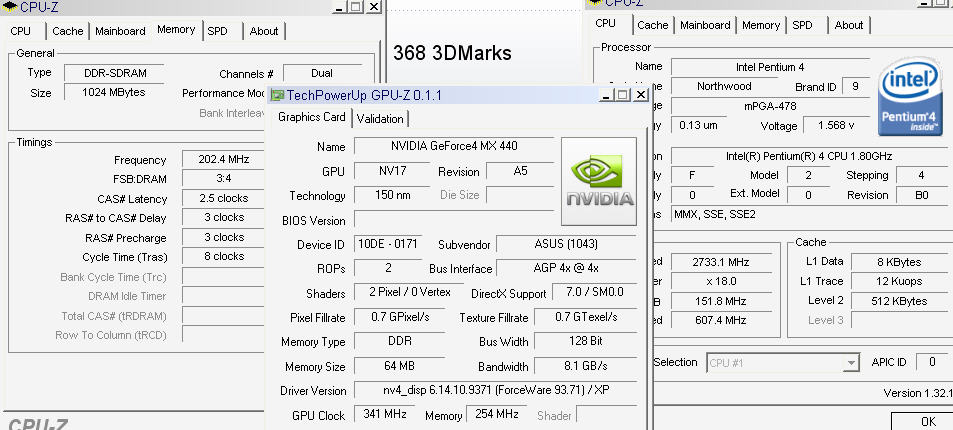Screen dimensions: 953x430
Task: Click the memory Size value 1024 MBytes
Action: [x=114, y=92]
